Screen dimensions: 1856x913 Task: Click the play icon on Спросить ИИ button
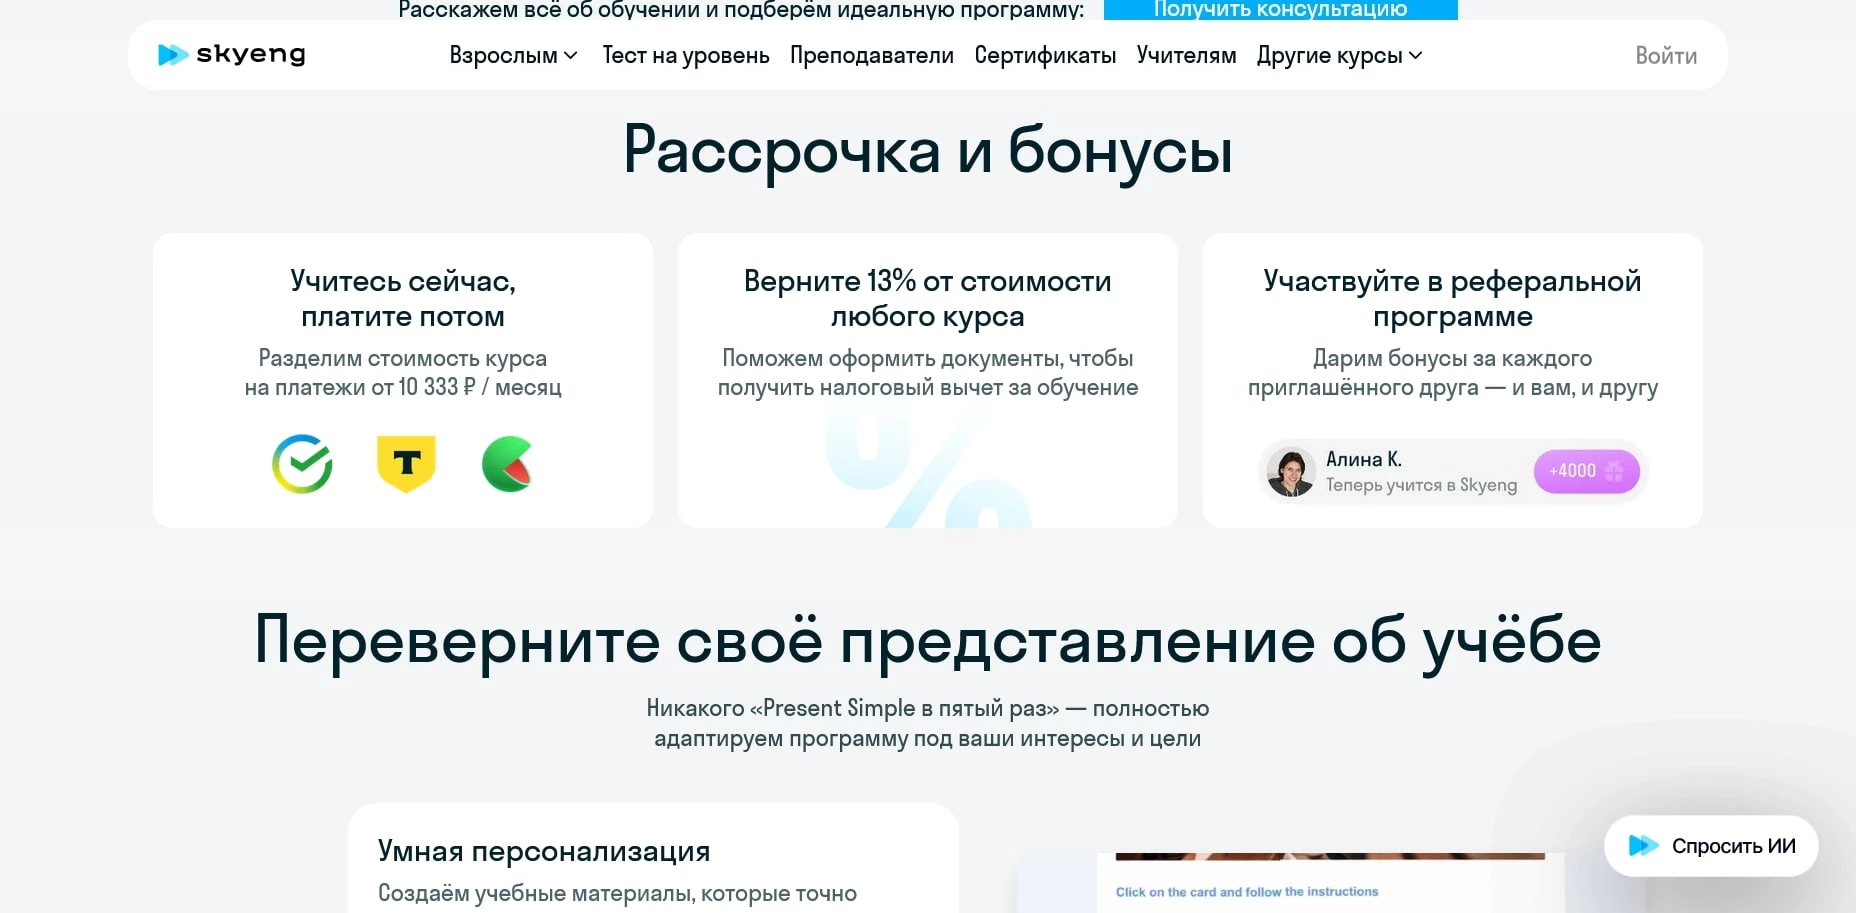1643,845
